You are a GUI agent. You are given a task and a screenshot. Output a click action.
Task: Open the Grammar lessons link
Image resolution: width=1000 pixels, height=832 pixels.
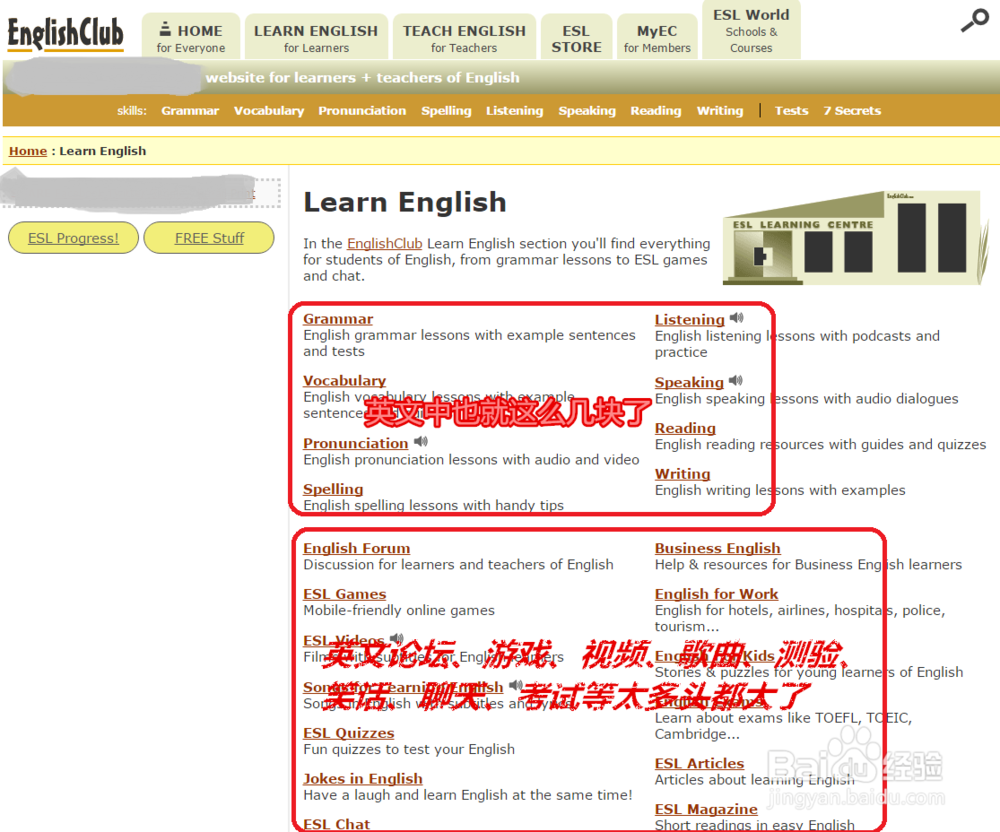(338, 319)
